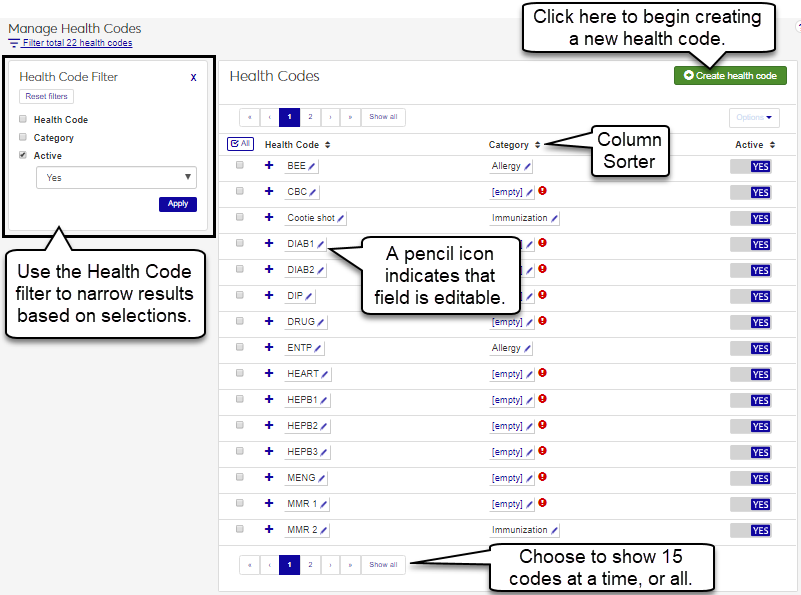Click the Create health code button

click(x=730, y=76)
